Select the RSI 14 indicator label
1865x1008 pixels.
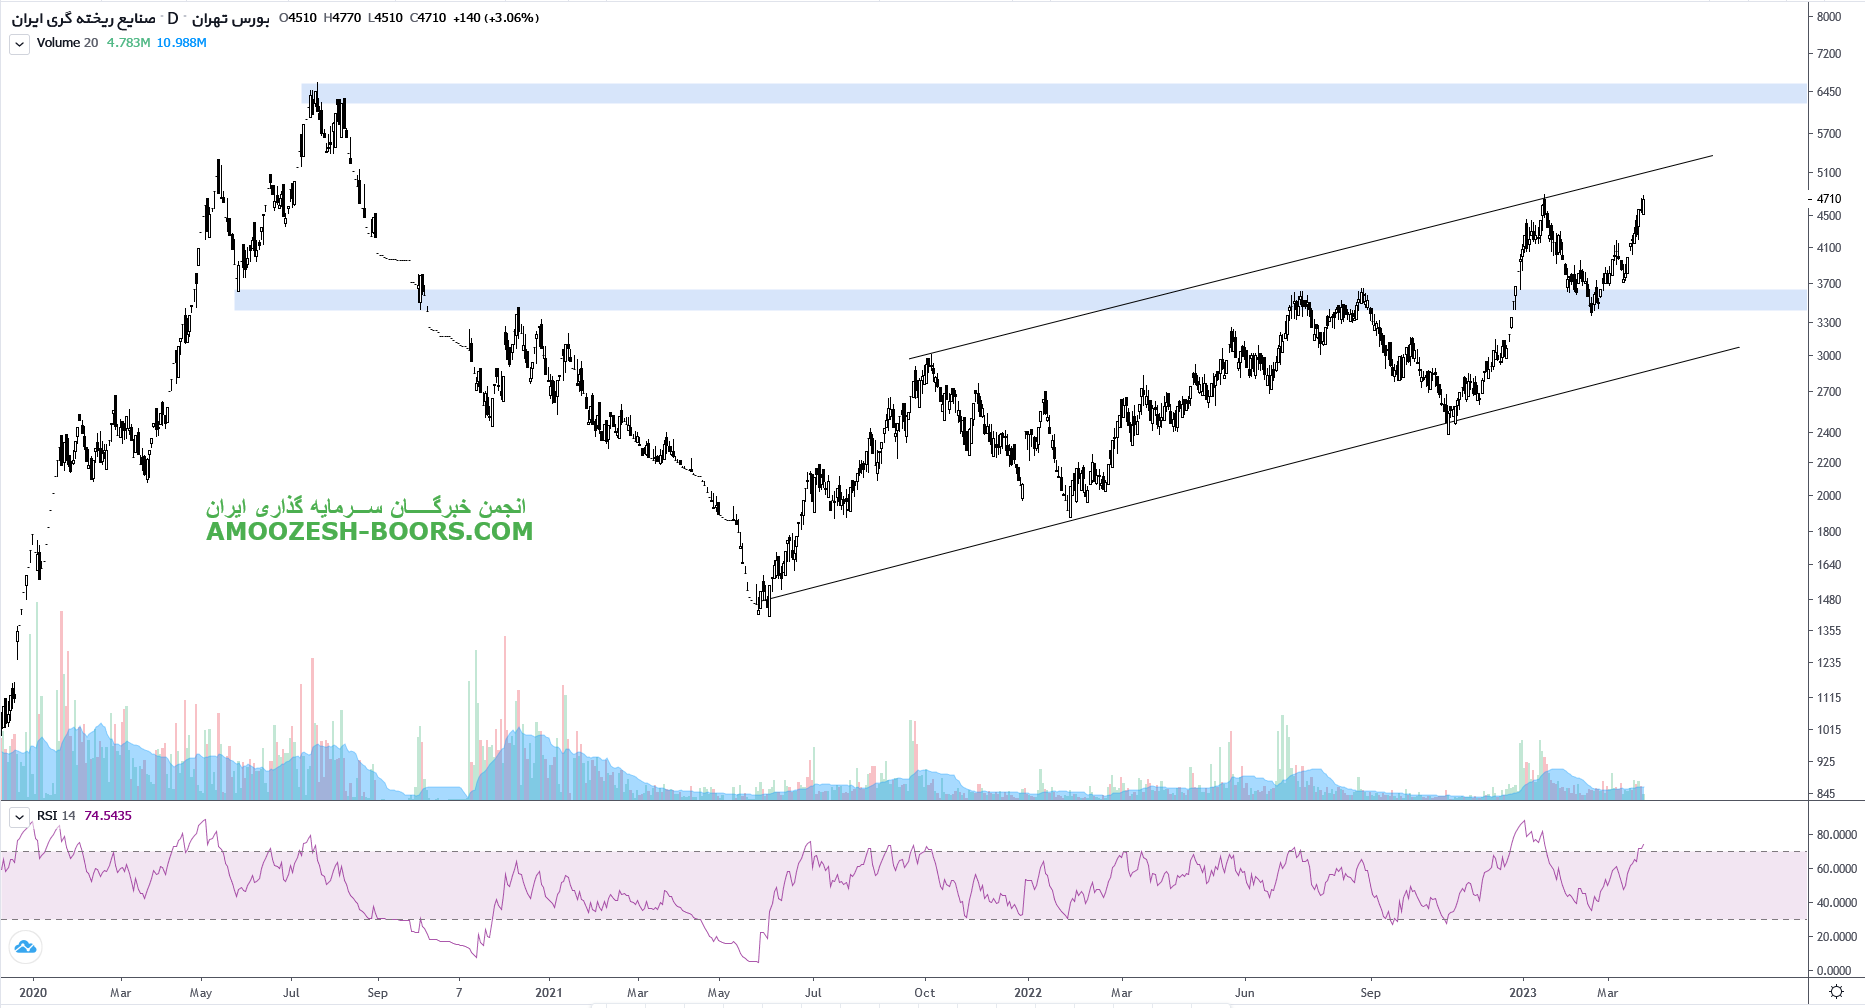(56, 816)
